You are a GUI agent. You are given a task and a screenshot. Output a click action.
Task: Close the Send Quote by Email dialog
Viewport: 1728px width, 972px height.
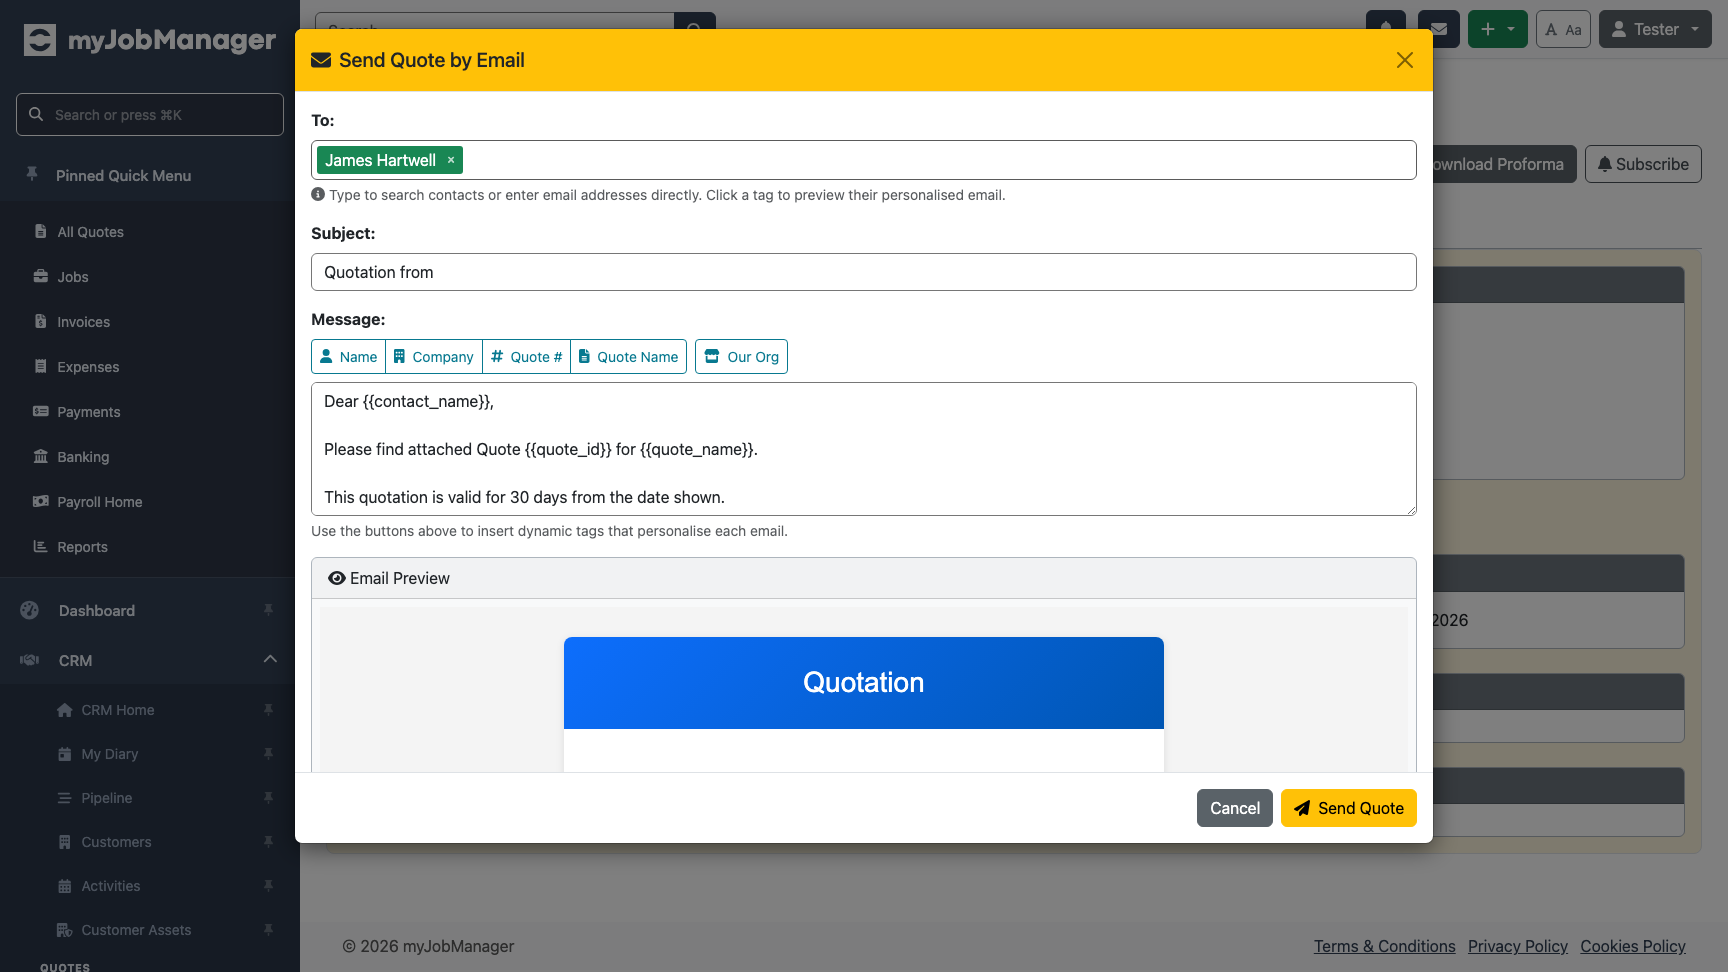(x=1405, y=60)
